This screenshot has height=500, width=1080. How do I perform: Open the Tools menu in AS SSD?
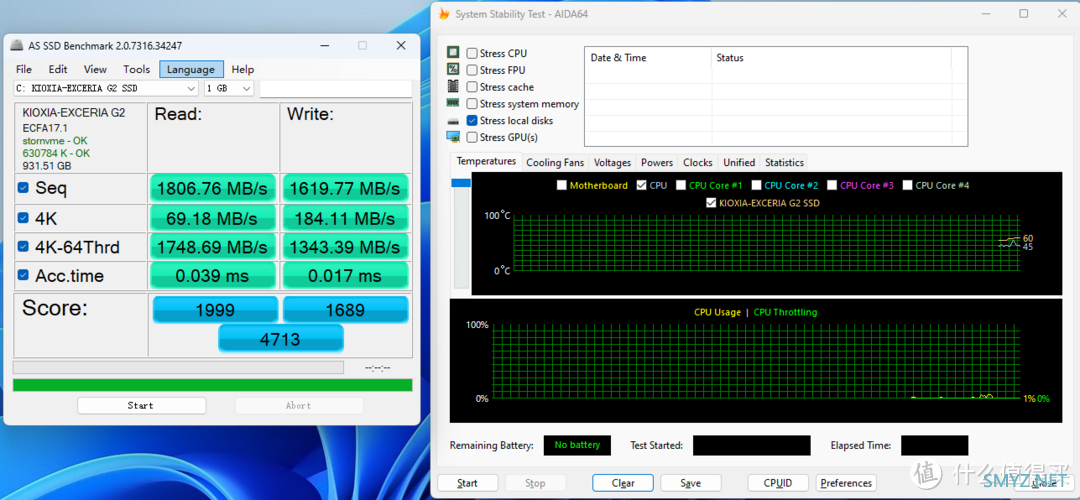[136, 69]
